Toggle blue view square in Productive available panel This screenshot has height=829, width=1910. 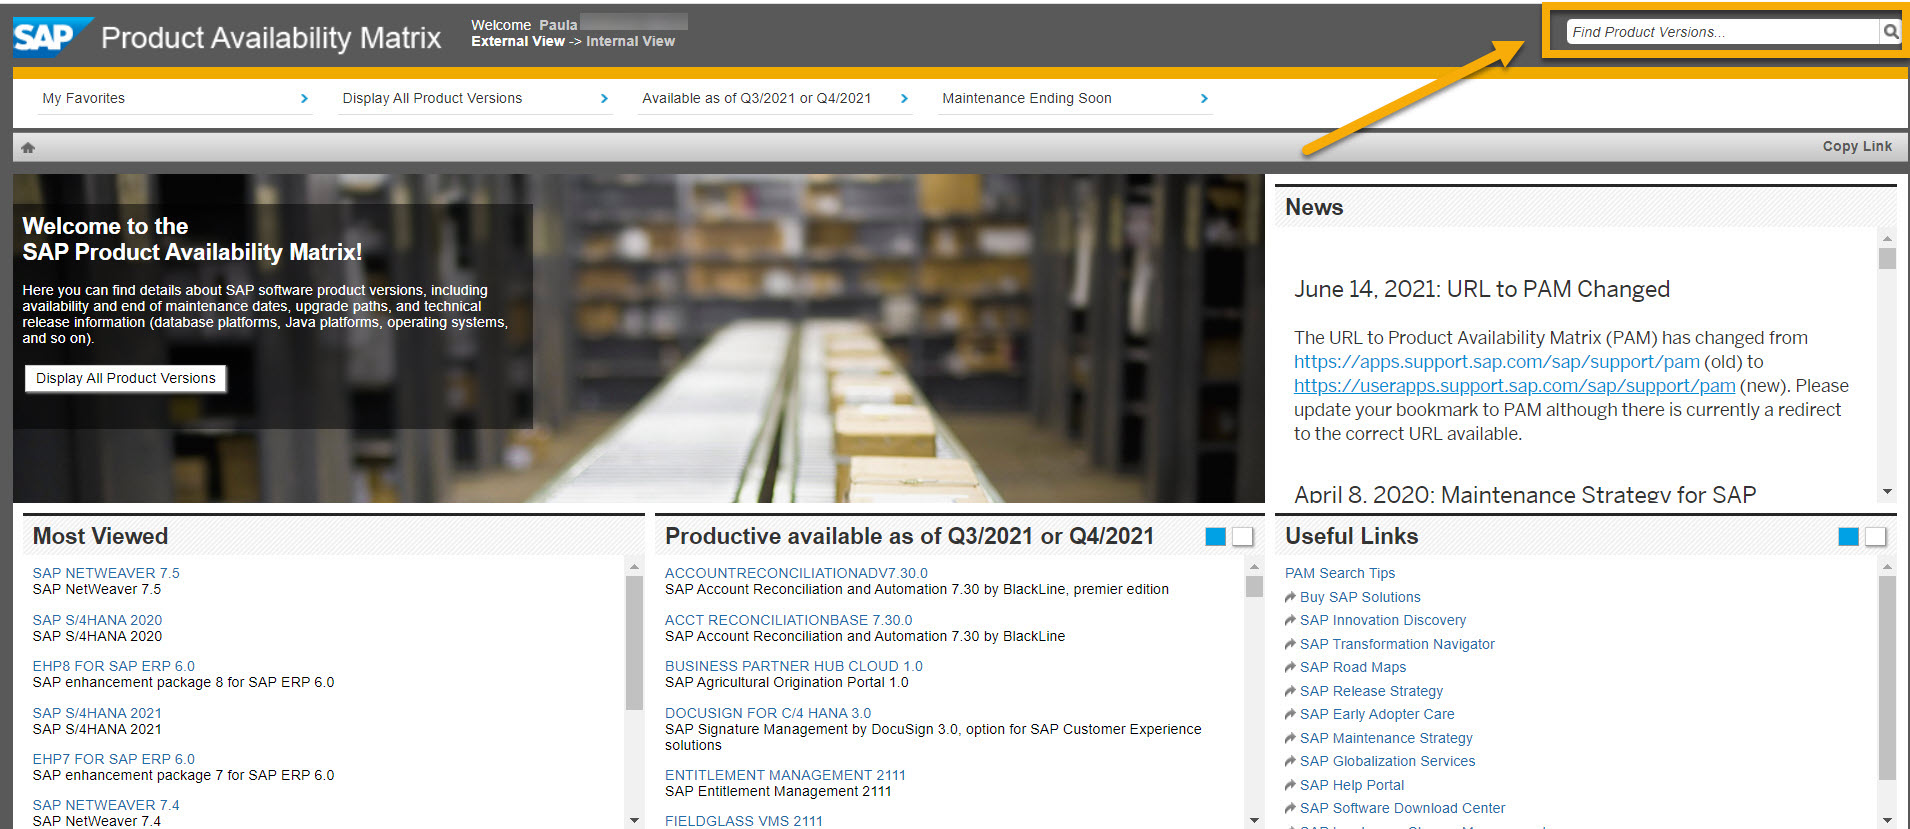click(x=1215, y=537)
